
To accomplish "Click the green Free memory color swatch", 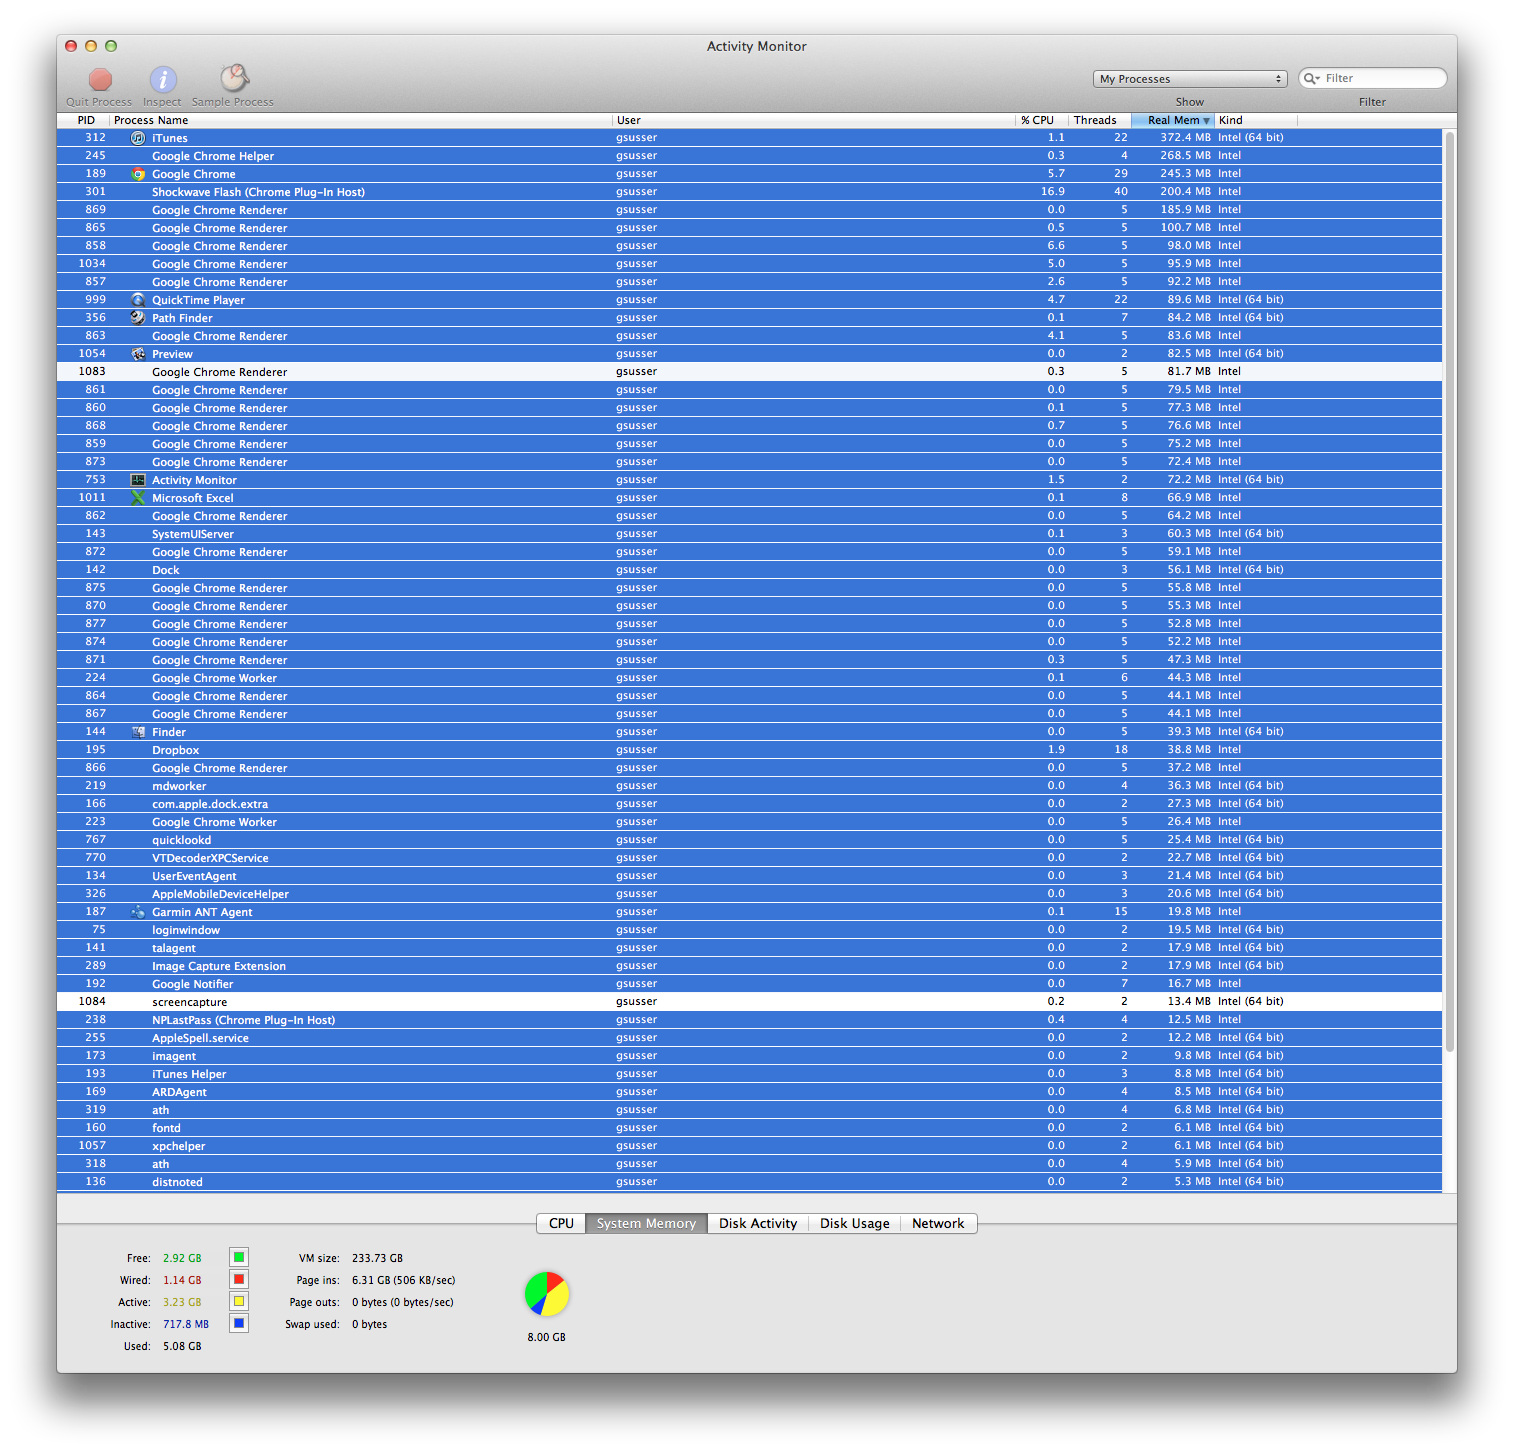I will point(239,1257).
